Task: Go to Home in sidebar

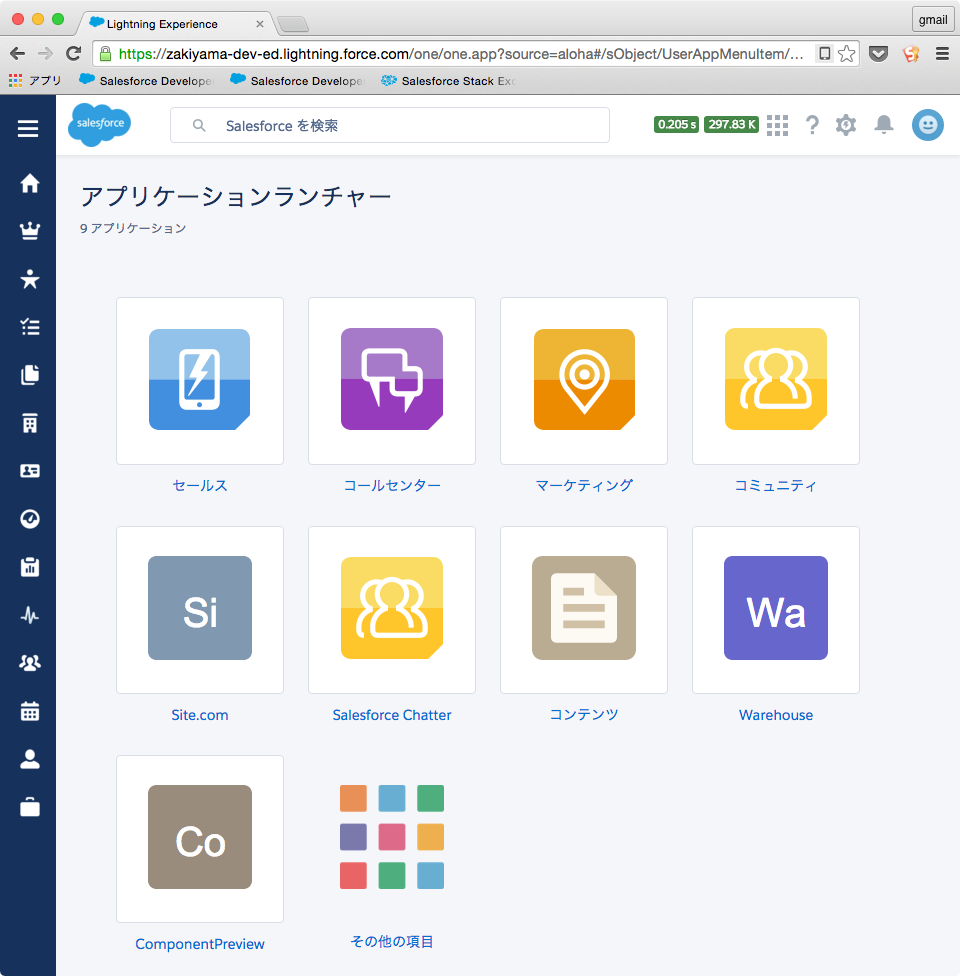Action: point(29,183)
